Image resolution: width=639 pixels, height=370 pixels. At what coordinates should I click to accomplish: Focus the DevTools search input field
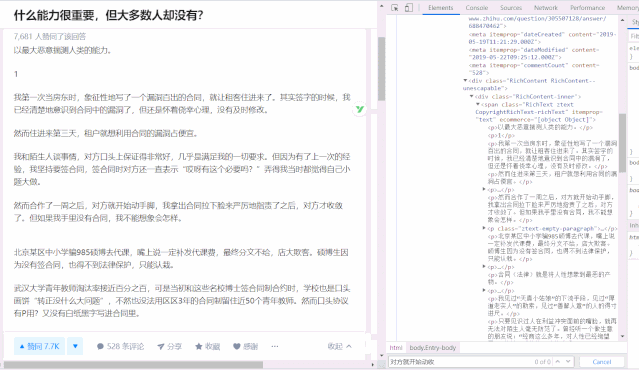(x=461, y=362)
